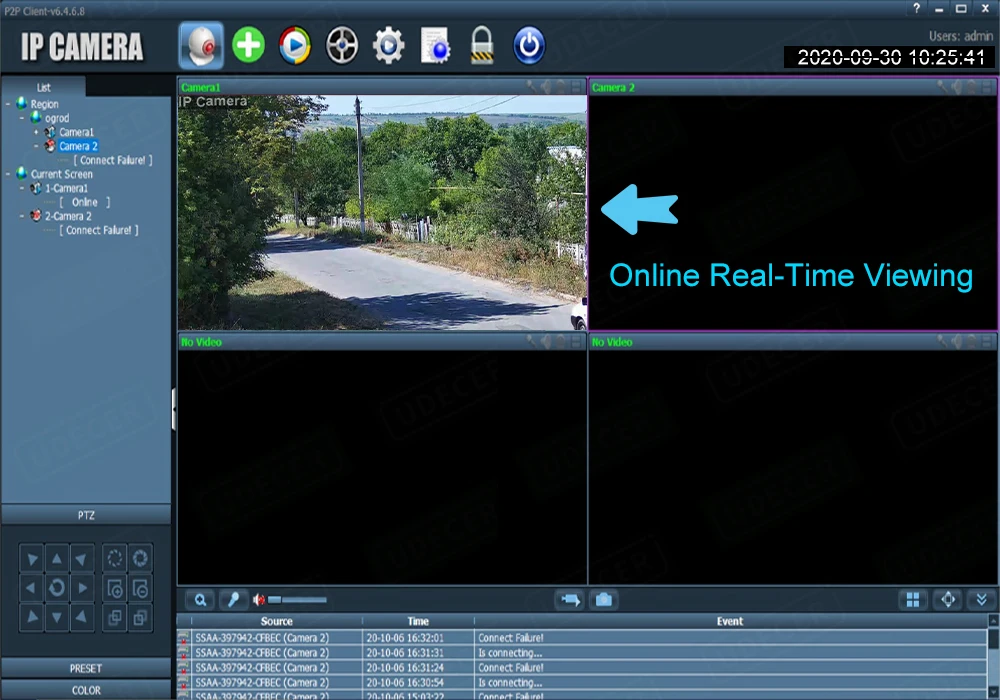The width and height of the screenshot is (1000, 700).
Task: Take a snapshot with the camera icon
Action: tap(603, 600)
